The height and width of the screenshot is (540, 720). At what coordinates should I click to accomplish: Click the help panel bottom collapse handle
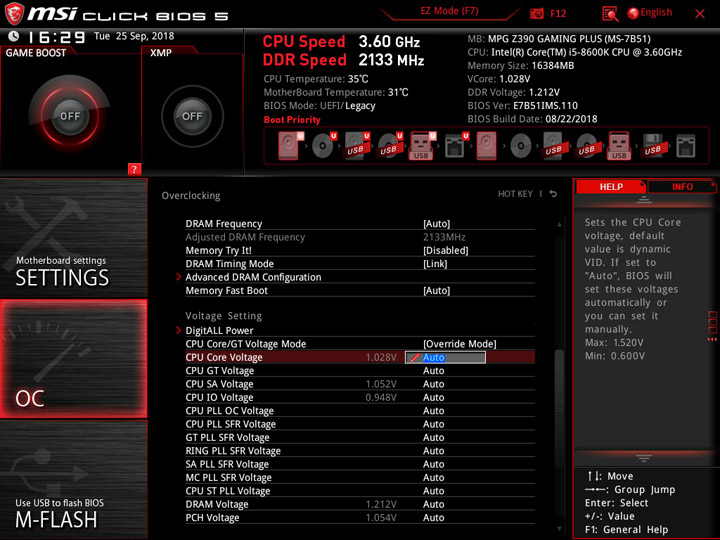644,458
